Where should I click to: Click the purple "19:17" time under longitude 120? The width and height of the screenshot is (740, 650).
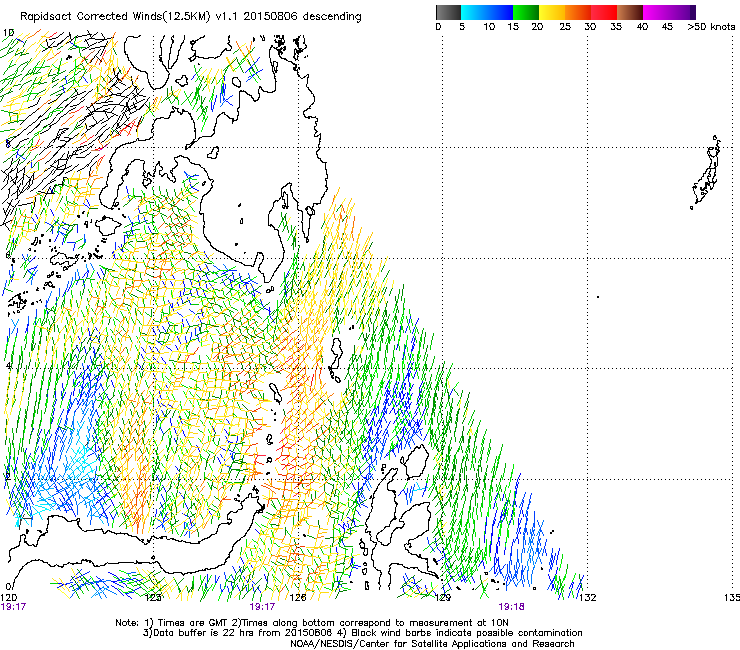(x=13, y=607)
